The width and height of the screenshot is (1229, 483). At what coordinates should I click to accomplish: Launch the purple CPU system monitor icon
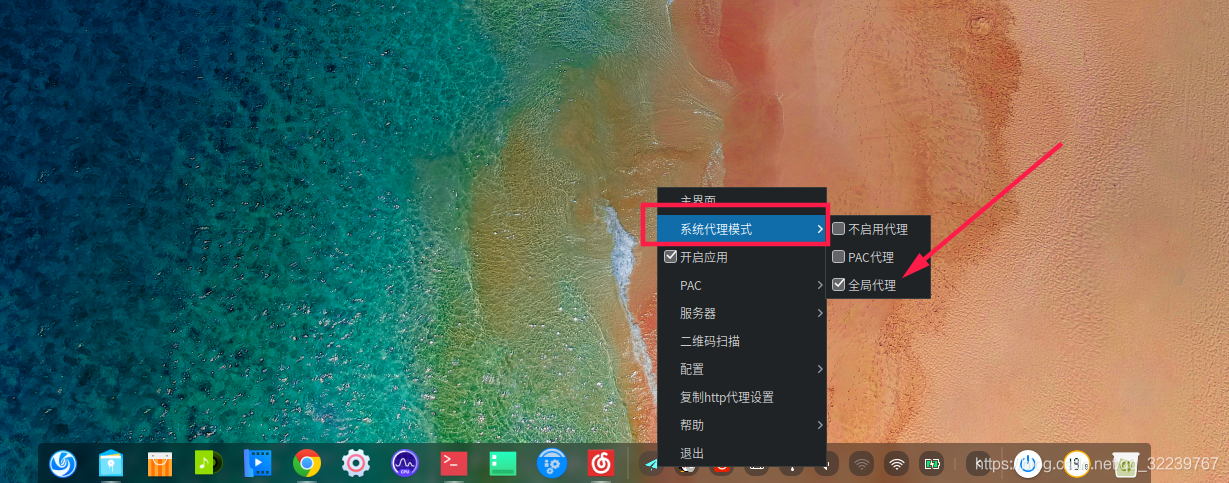click(x=405, y=463)
